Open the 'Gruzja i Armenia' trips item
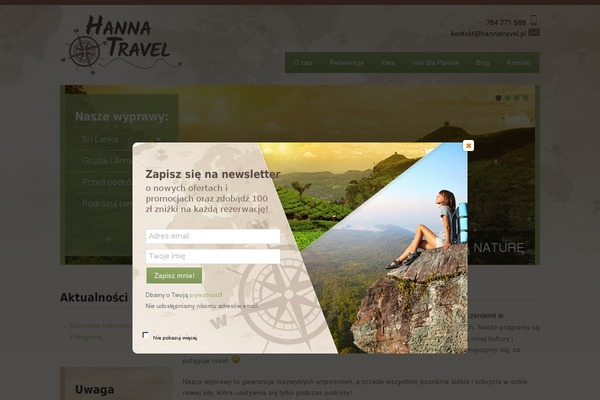 [106, 161]
